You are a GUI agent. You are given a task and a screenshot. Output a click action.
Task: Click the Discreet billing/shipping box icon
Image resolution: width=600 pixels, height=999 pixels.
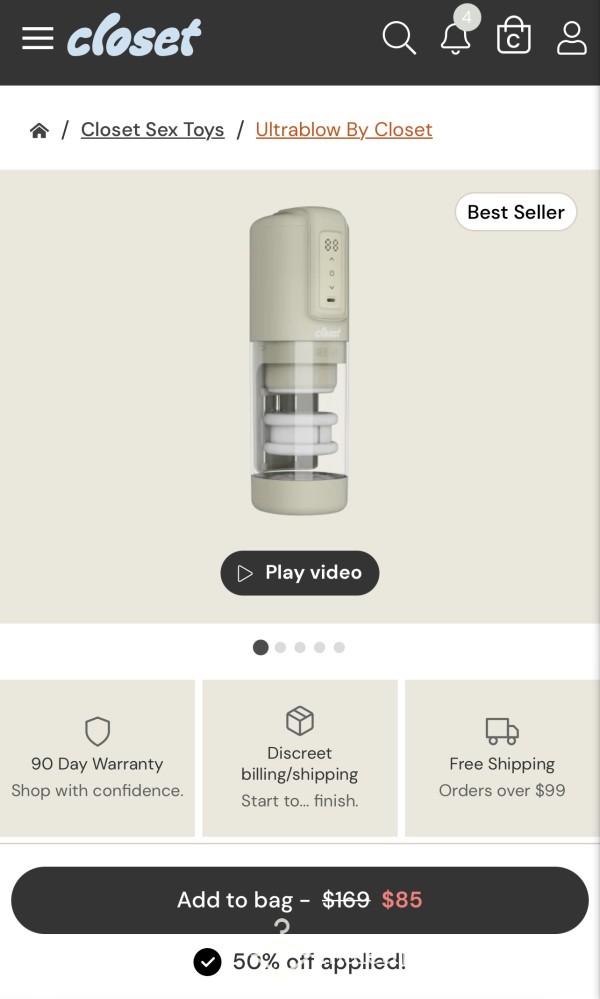tap(300, 721)
